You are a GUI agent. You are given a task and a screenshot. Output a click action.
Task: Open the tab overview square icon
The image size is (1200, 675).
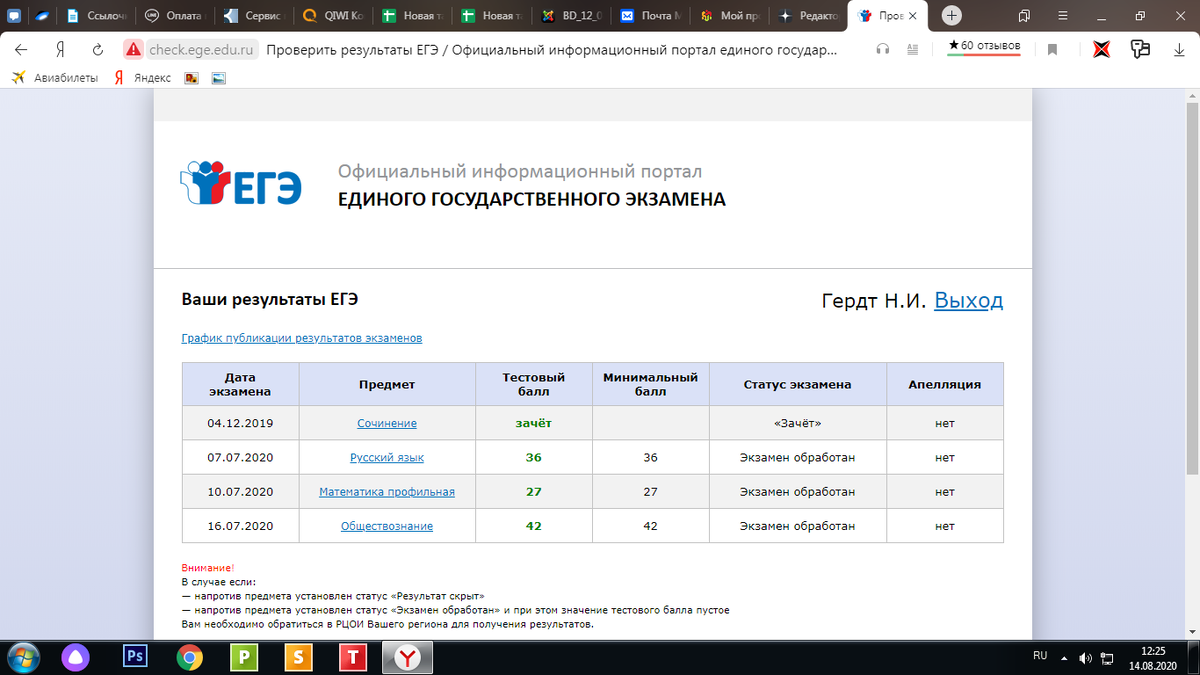(1022, 16)
